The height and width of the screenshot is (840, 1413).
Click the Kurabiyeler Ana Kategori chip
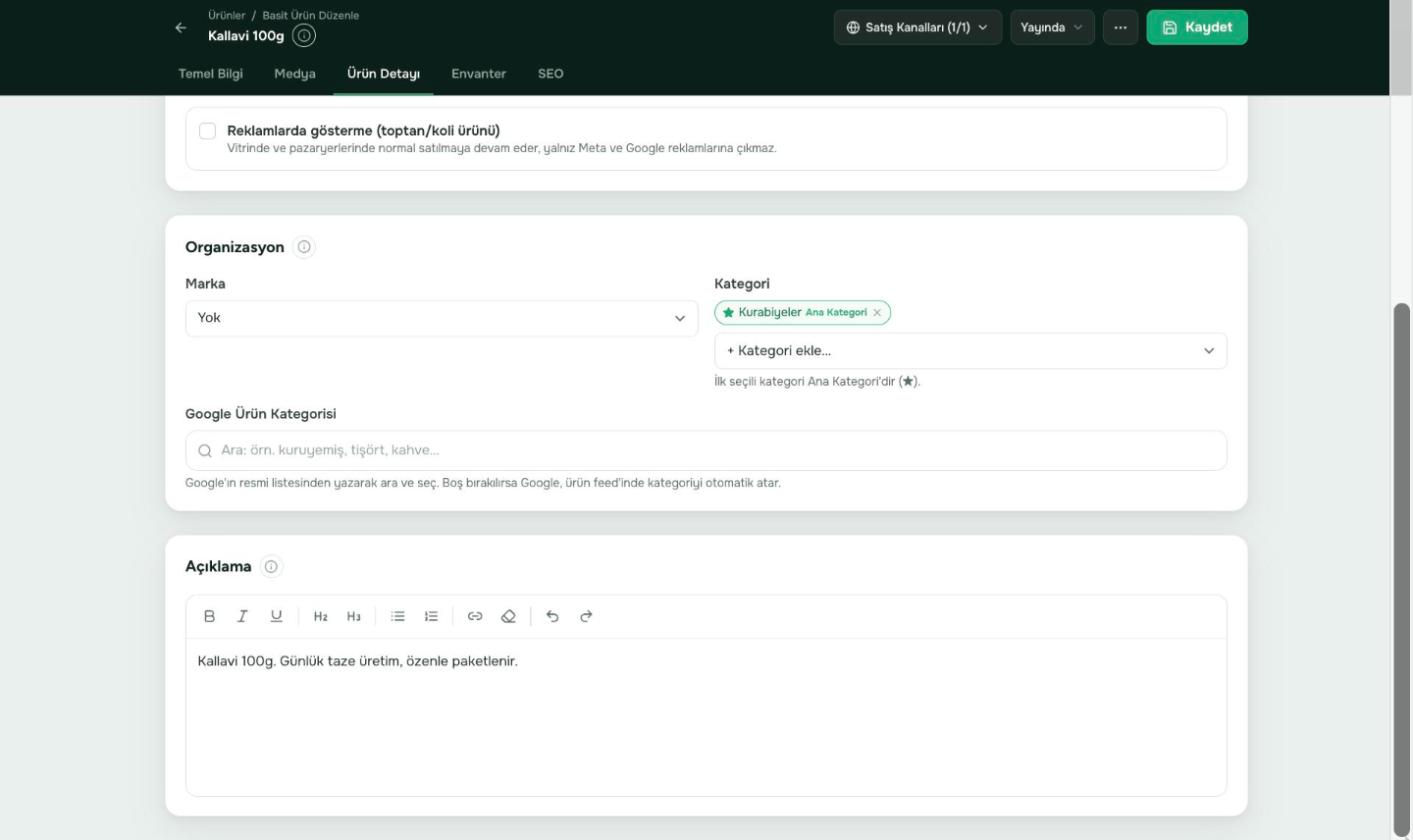pyautogui.click(x=803, y=313)
